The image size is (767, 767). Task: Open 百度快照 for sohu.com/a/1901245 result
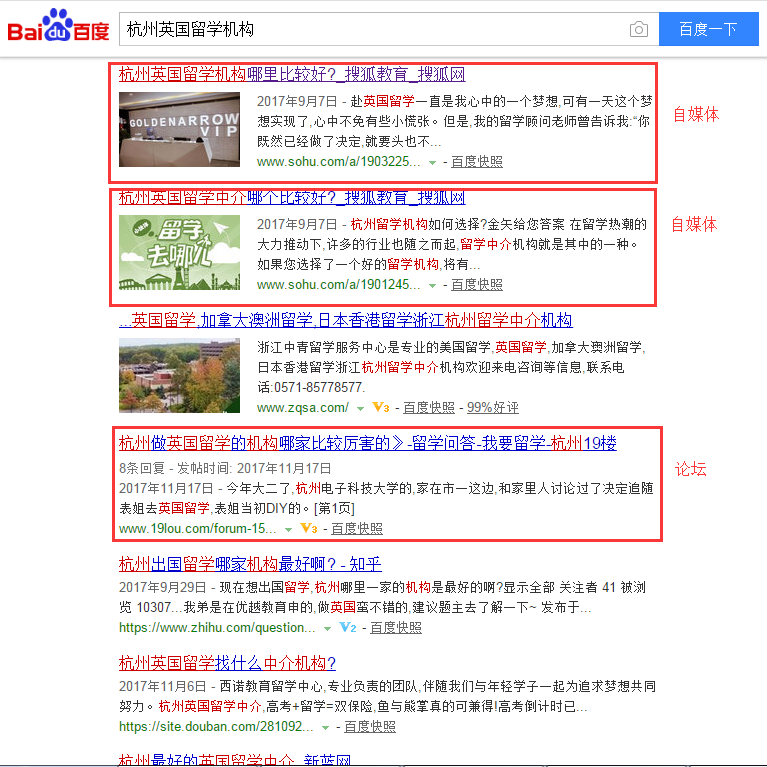pos(476,284)
